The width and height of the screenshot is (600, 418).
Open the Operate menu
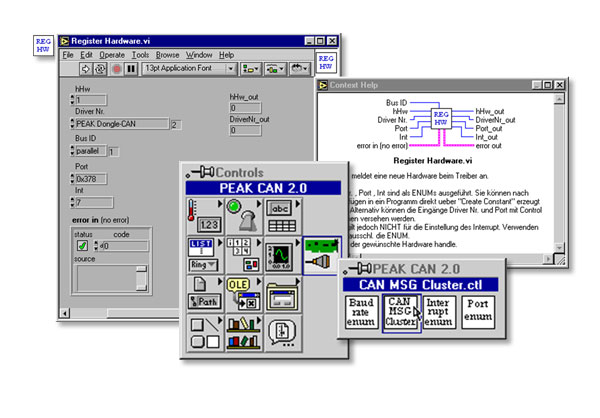pyautogui.click(x=112, y=54)
